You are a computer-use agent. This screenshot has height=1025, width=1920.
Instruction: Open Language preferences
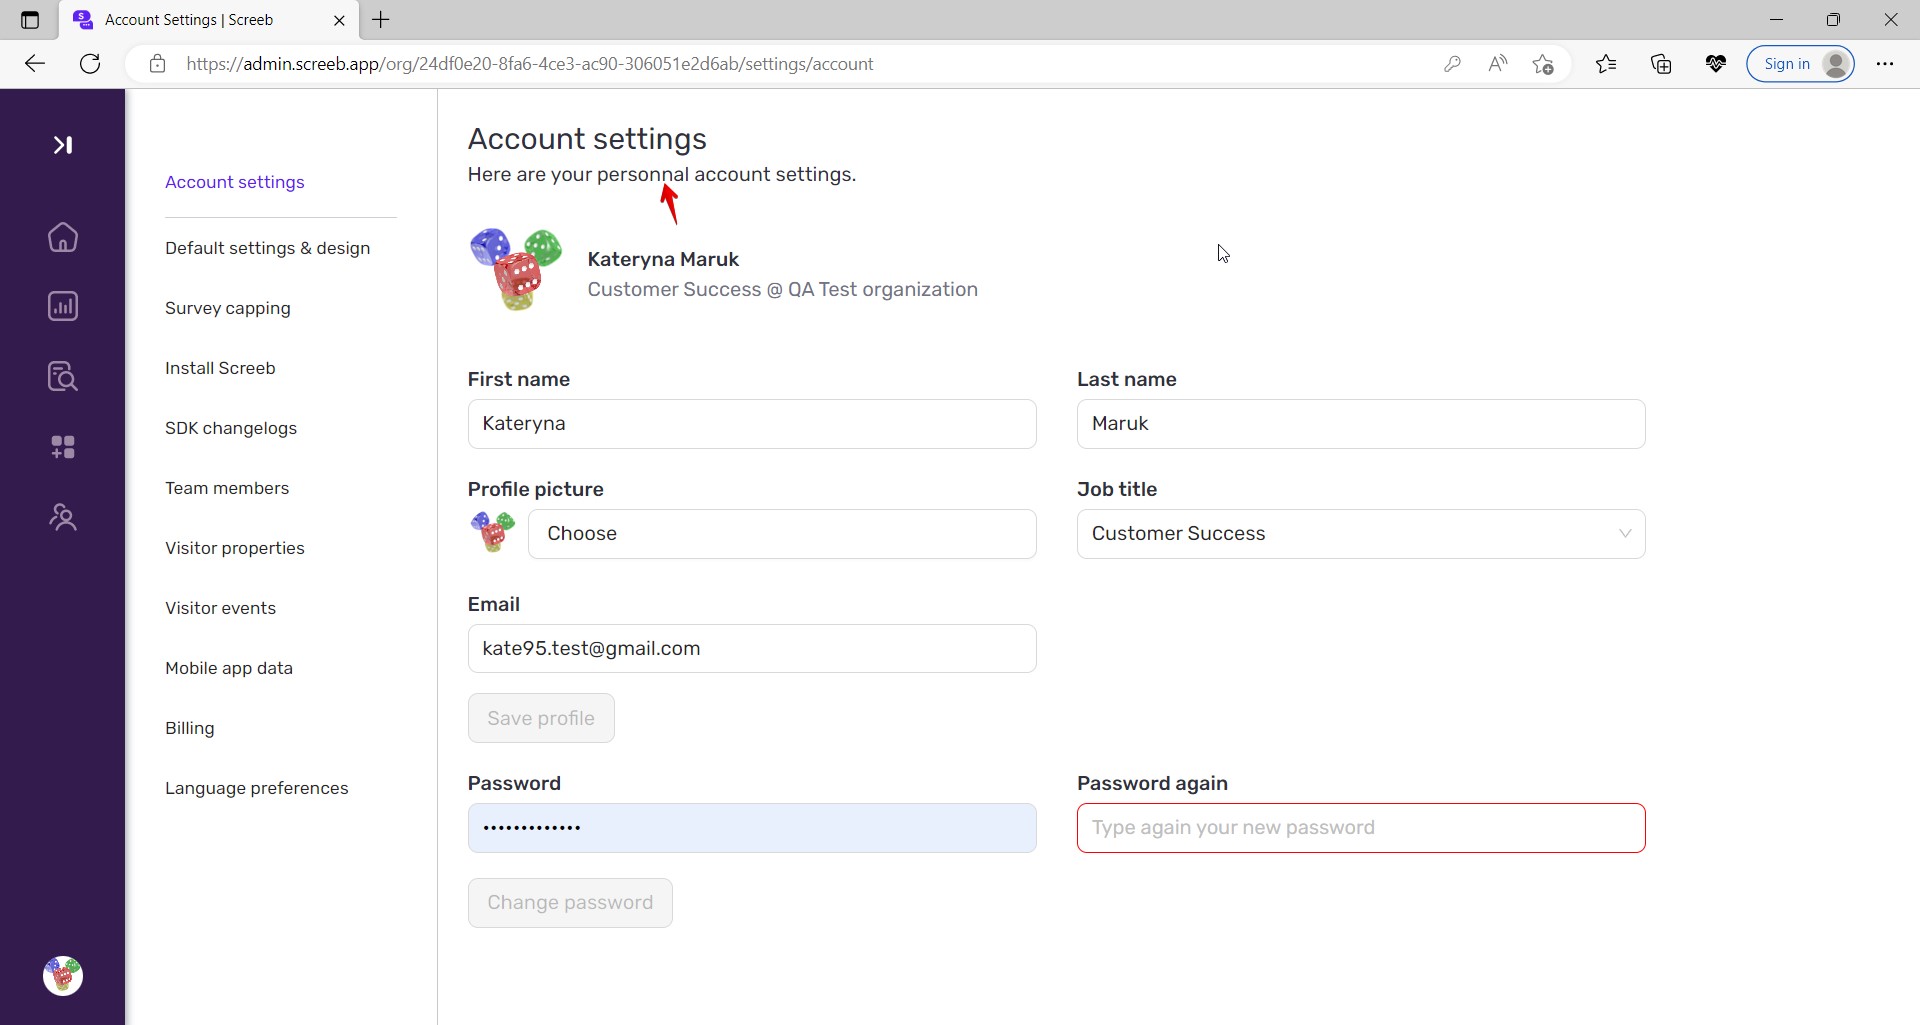click(x=257, y=788)
